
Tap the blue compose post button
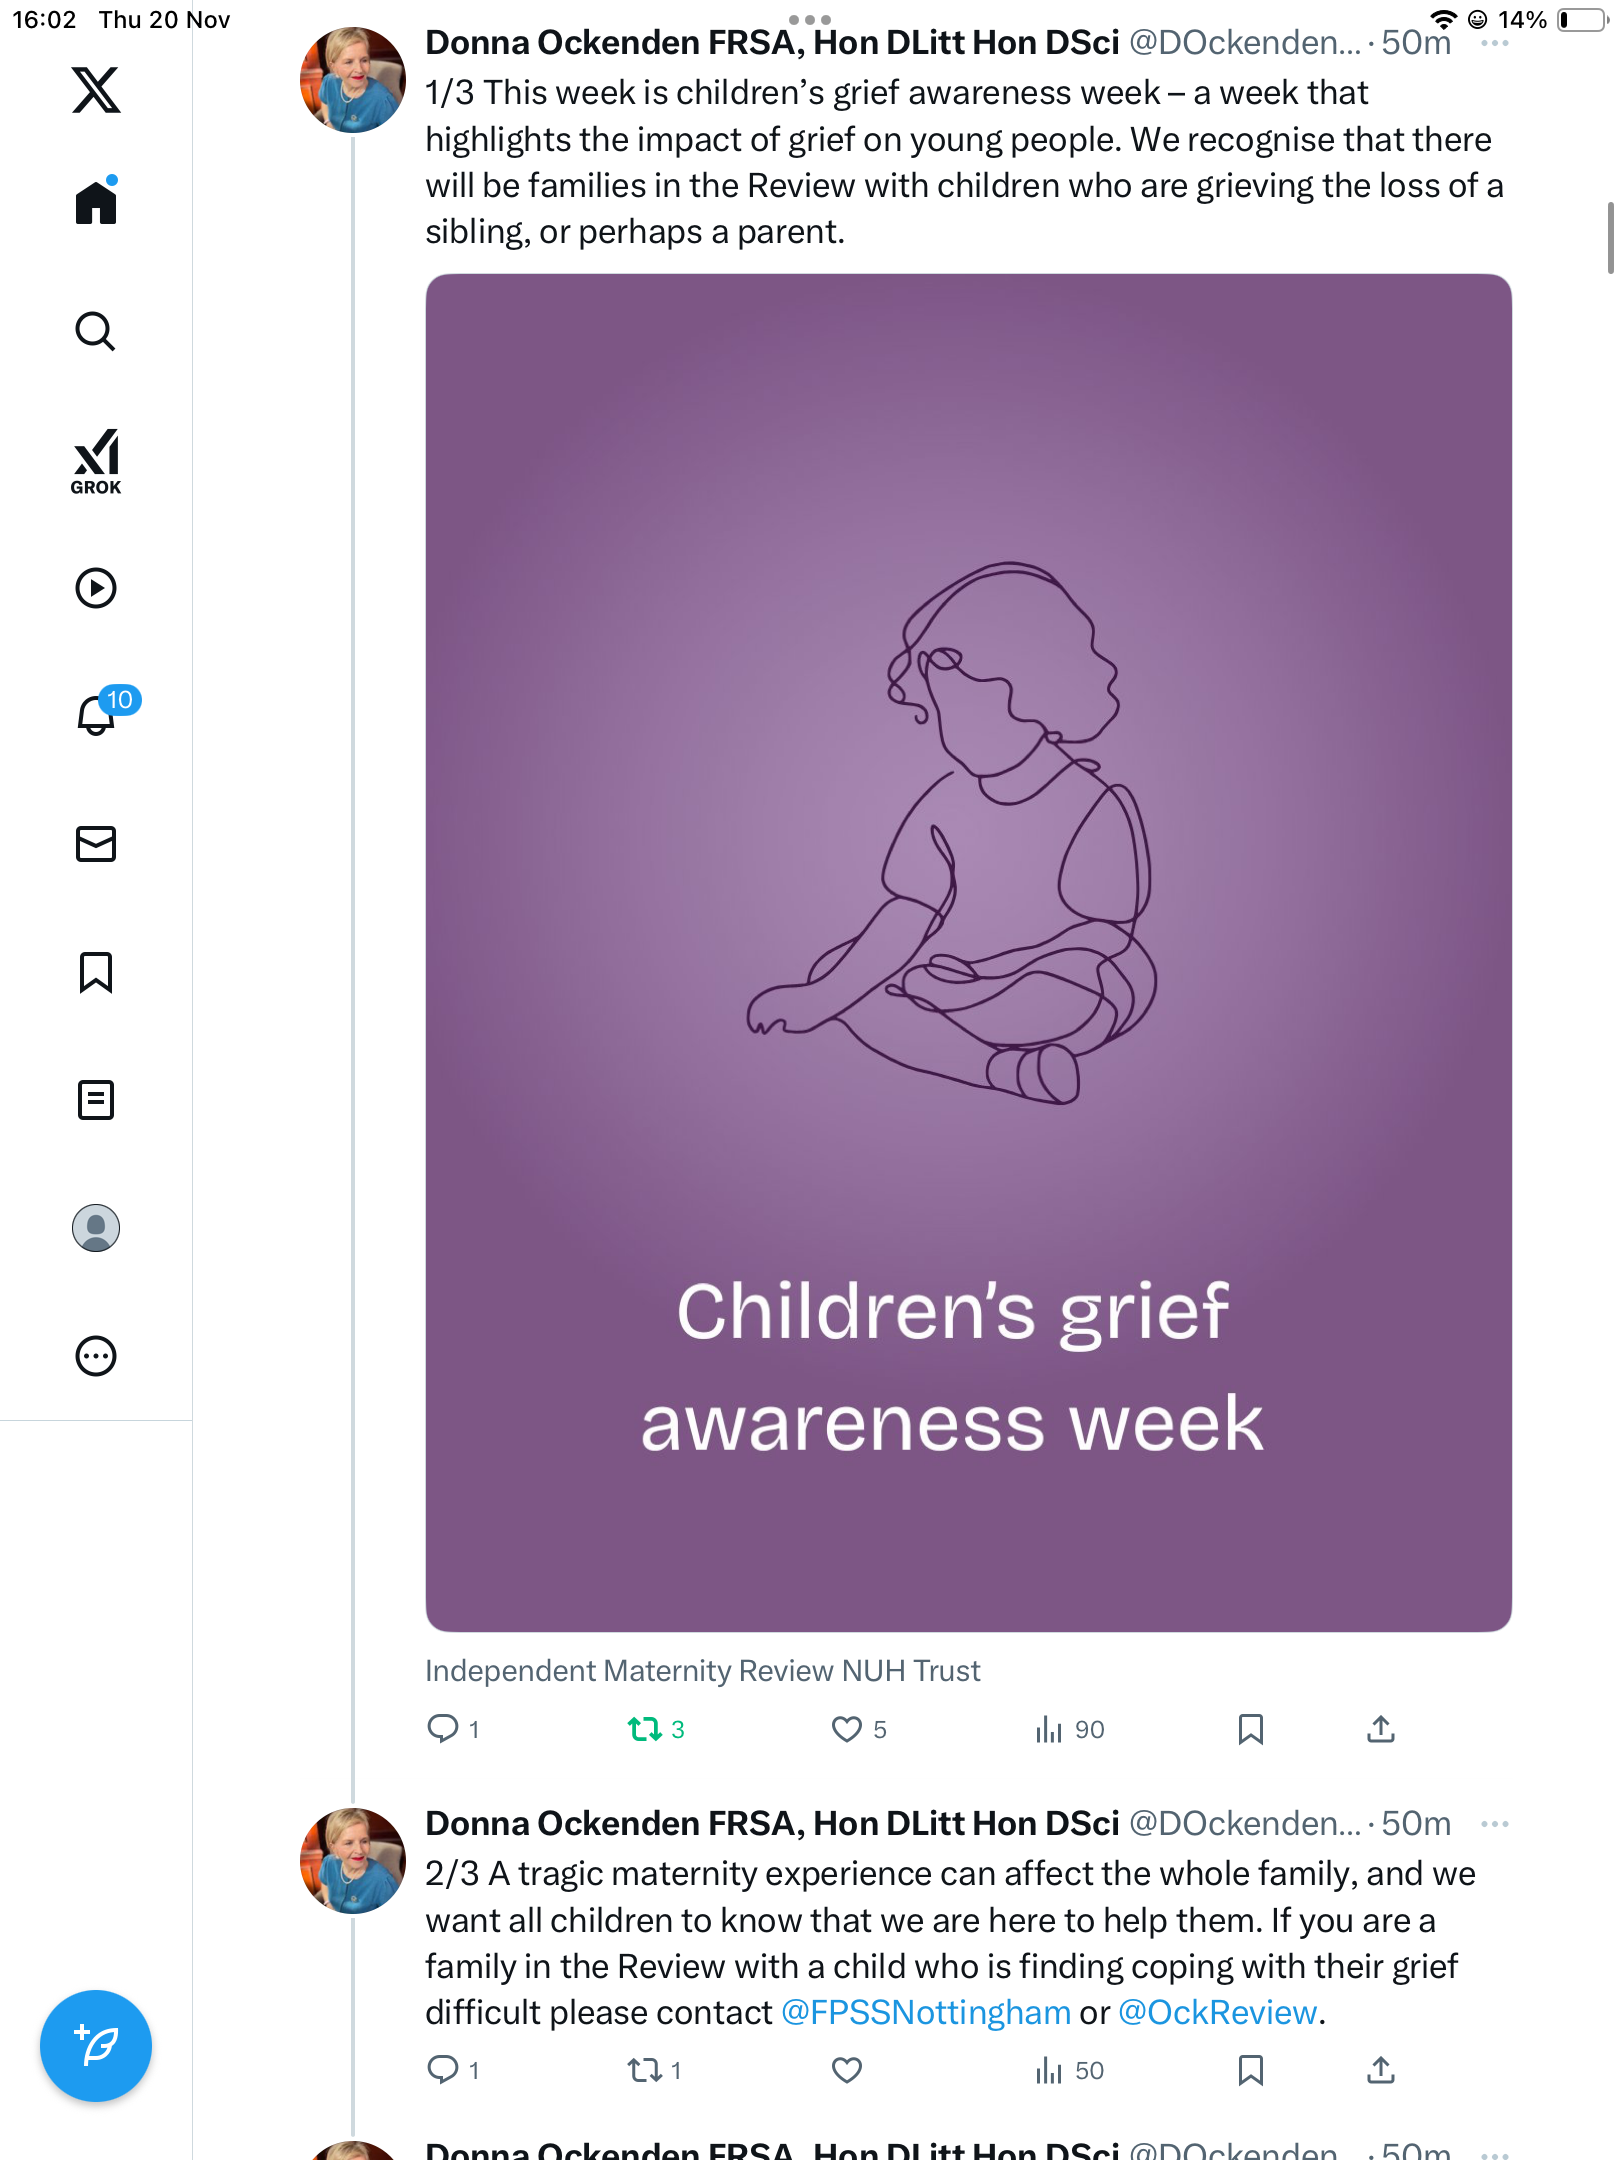coord(96,2046)
